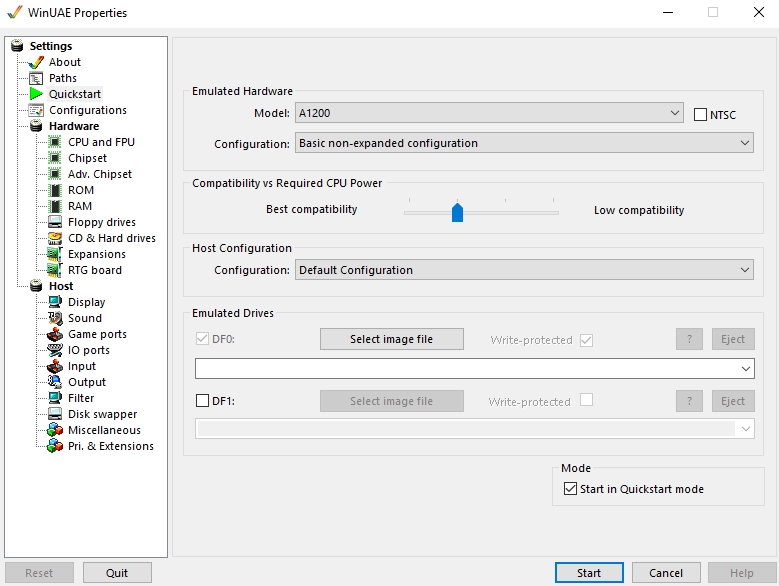
Task: Open the Model dropdown showing A1200
Action: 489,114
